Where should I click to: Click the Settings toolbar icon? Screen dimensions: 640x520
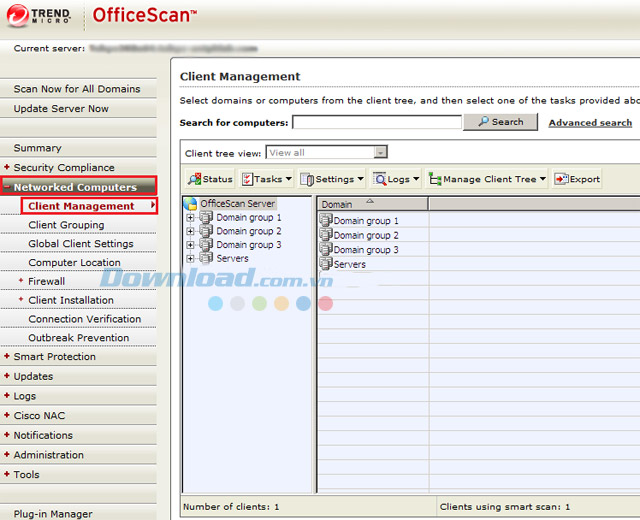tap(307, 179)
